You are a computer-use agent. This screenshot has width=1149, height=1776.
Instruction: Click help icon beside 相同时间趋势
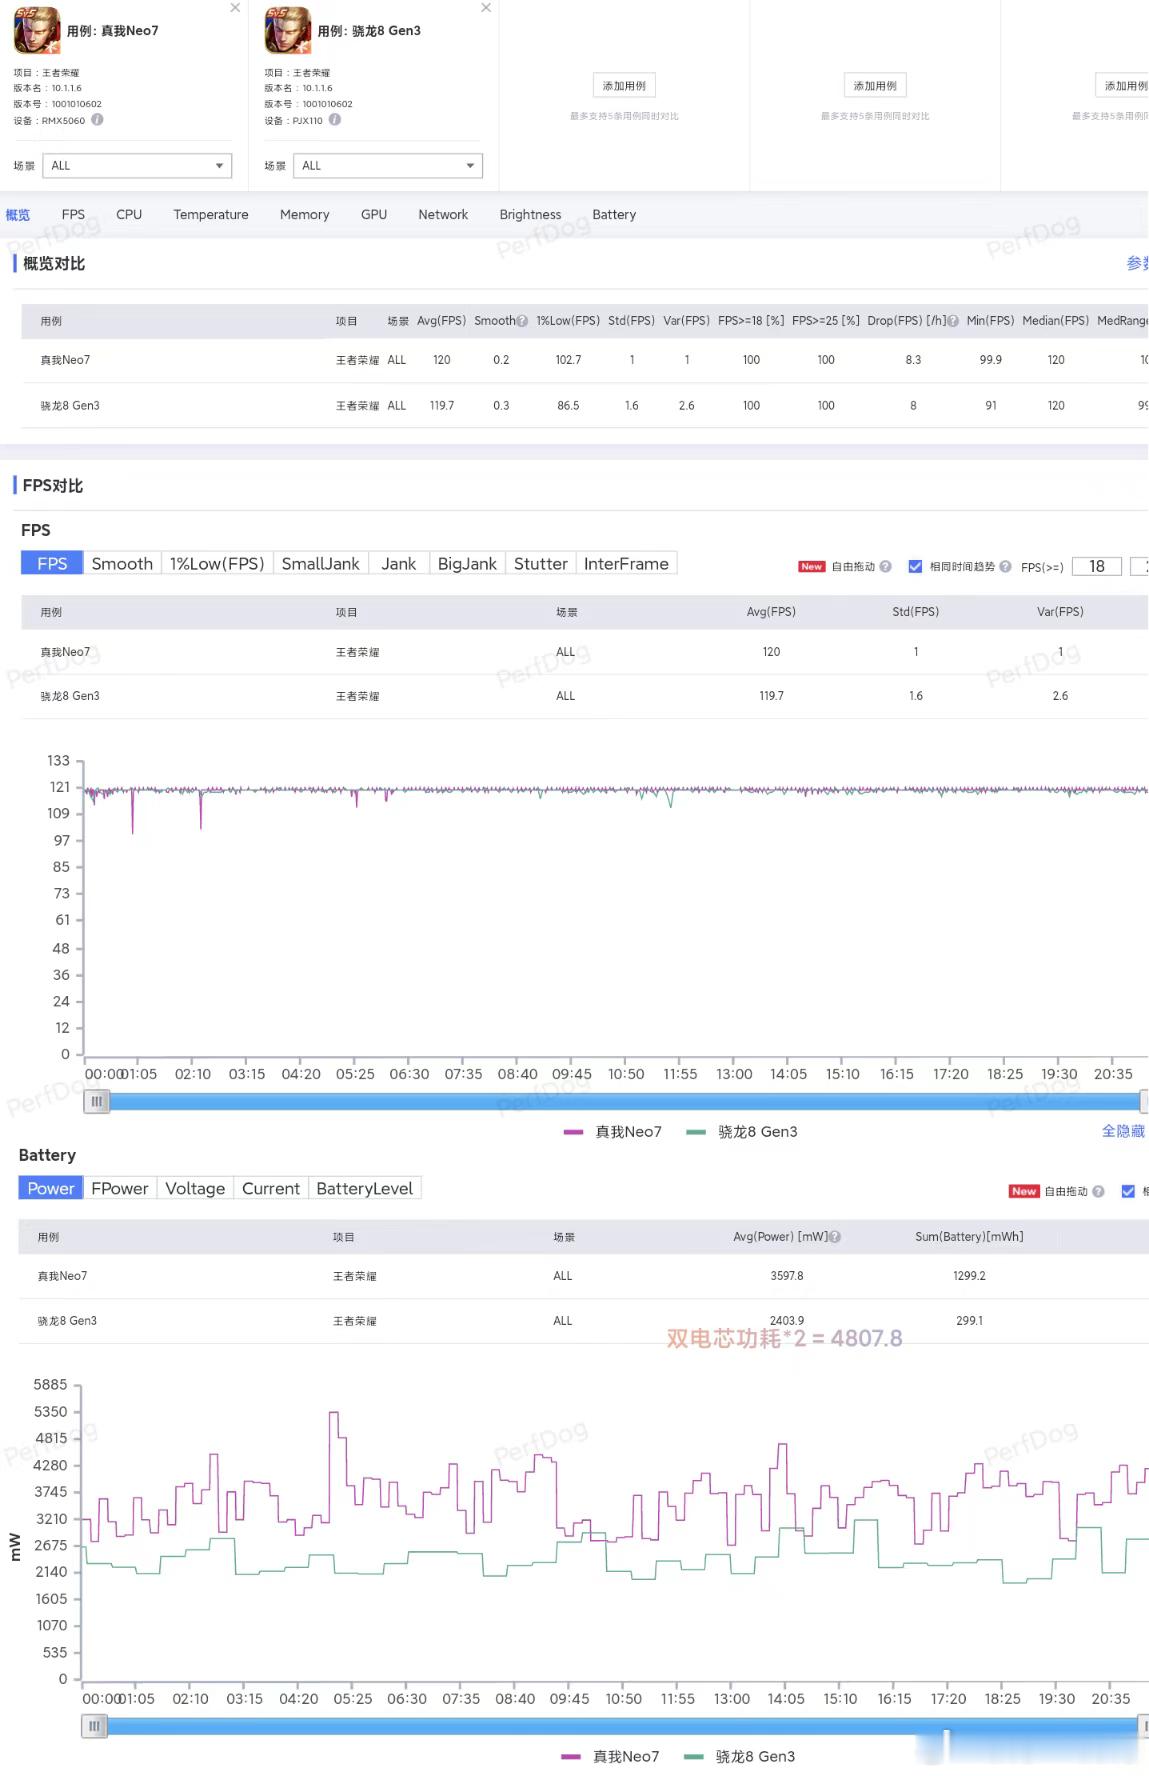tap(1005, 567)
